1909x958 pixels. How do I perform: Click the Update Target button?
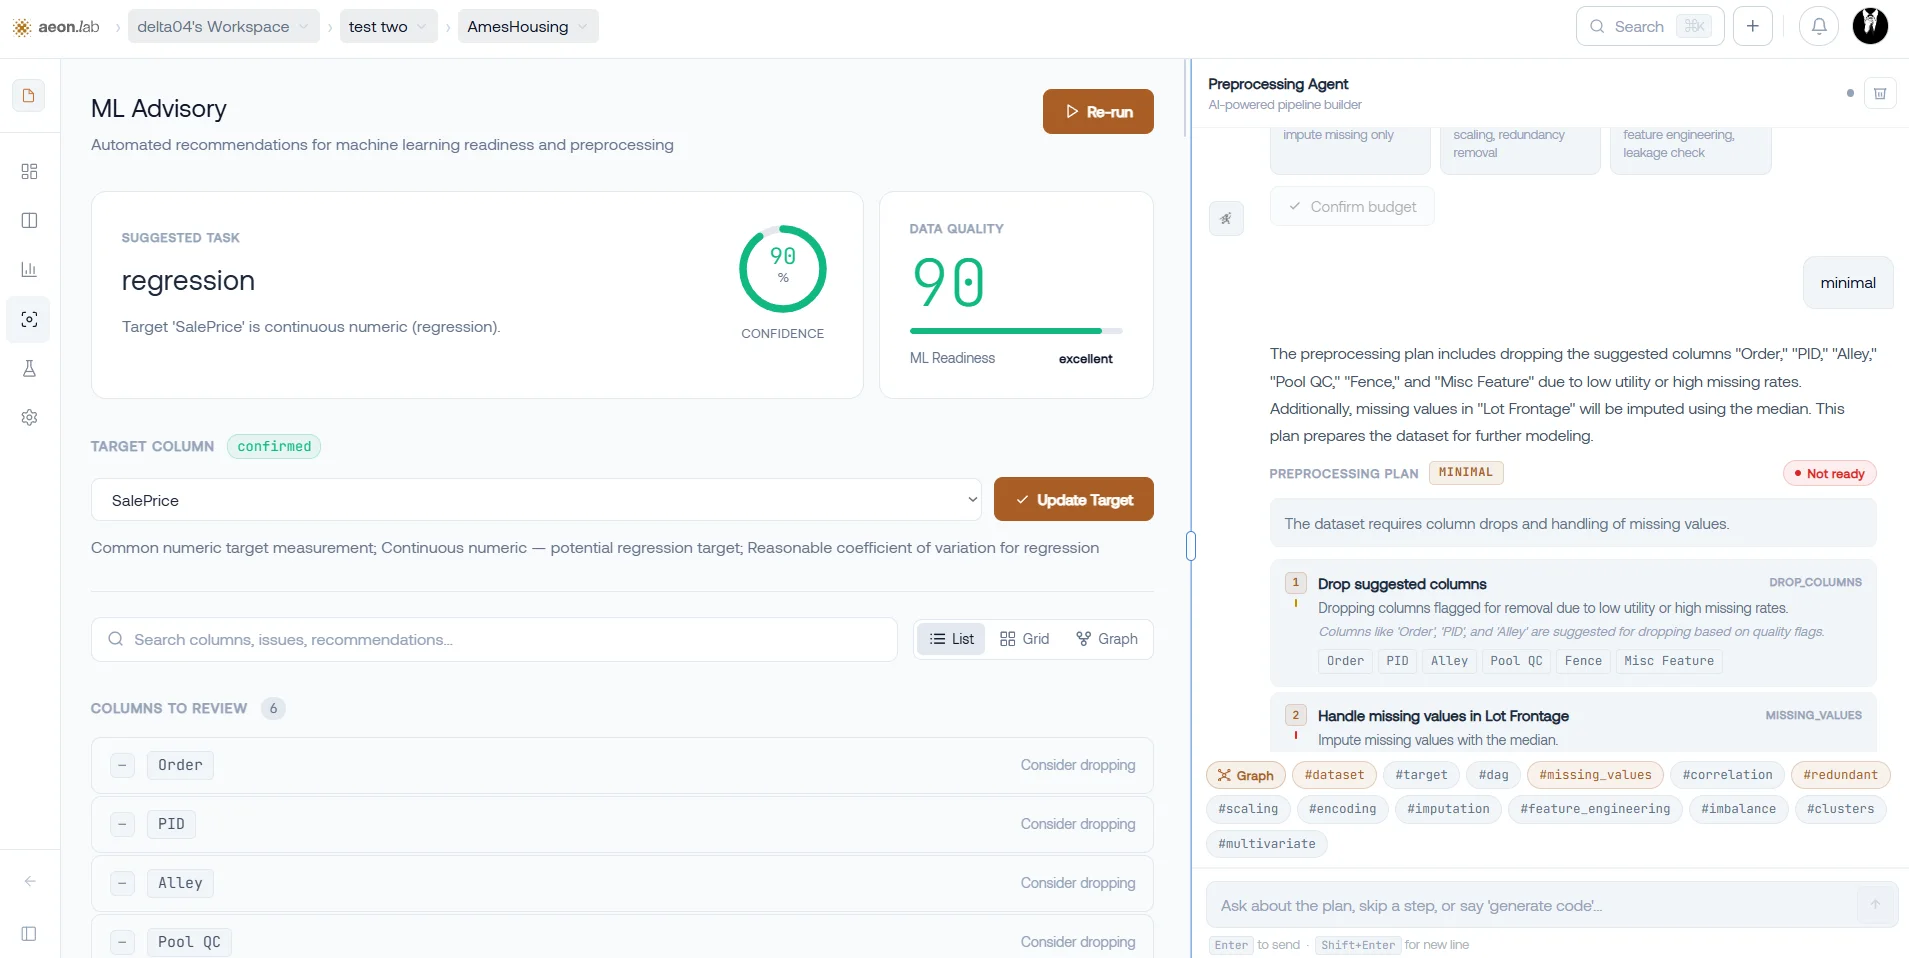point(1074,500)
